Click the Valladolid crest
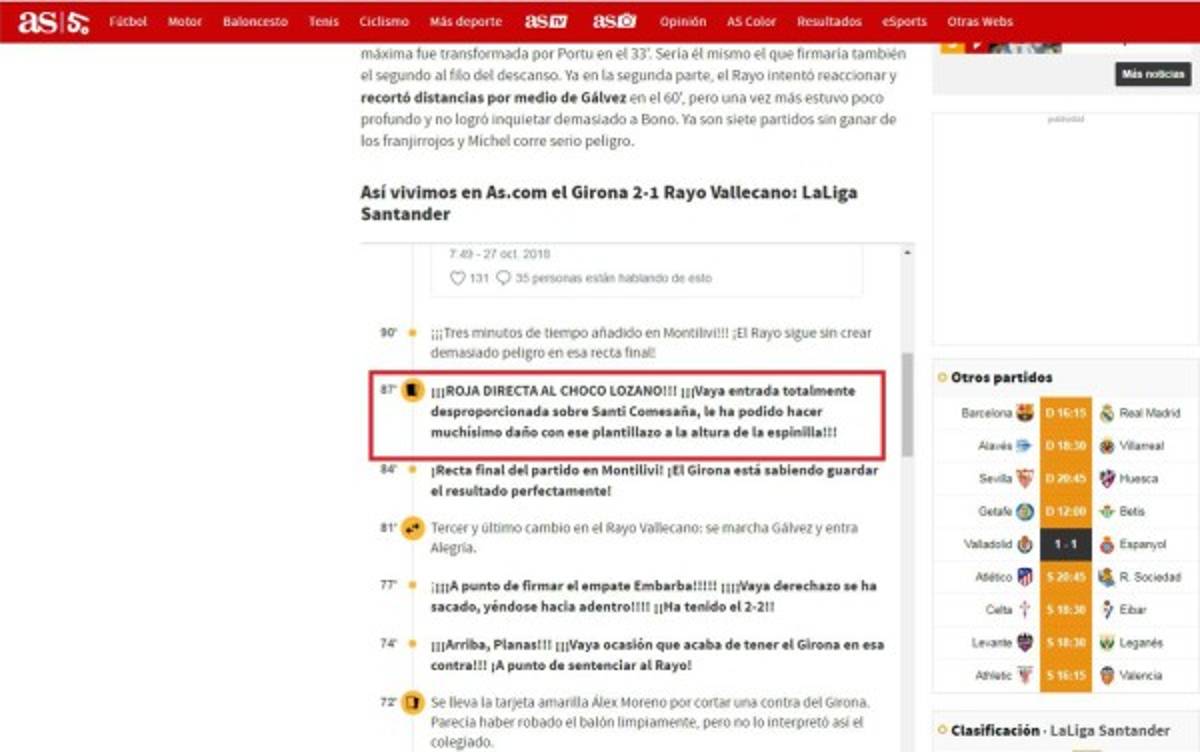 (1022, 546)
